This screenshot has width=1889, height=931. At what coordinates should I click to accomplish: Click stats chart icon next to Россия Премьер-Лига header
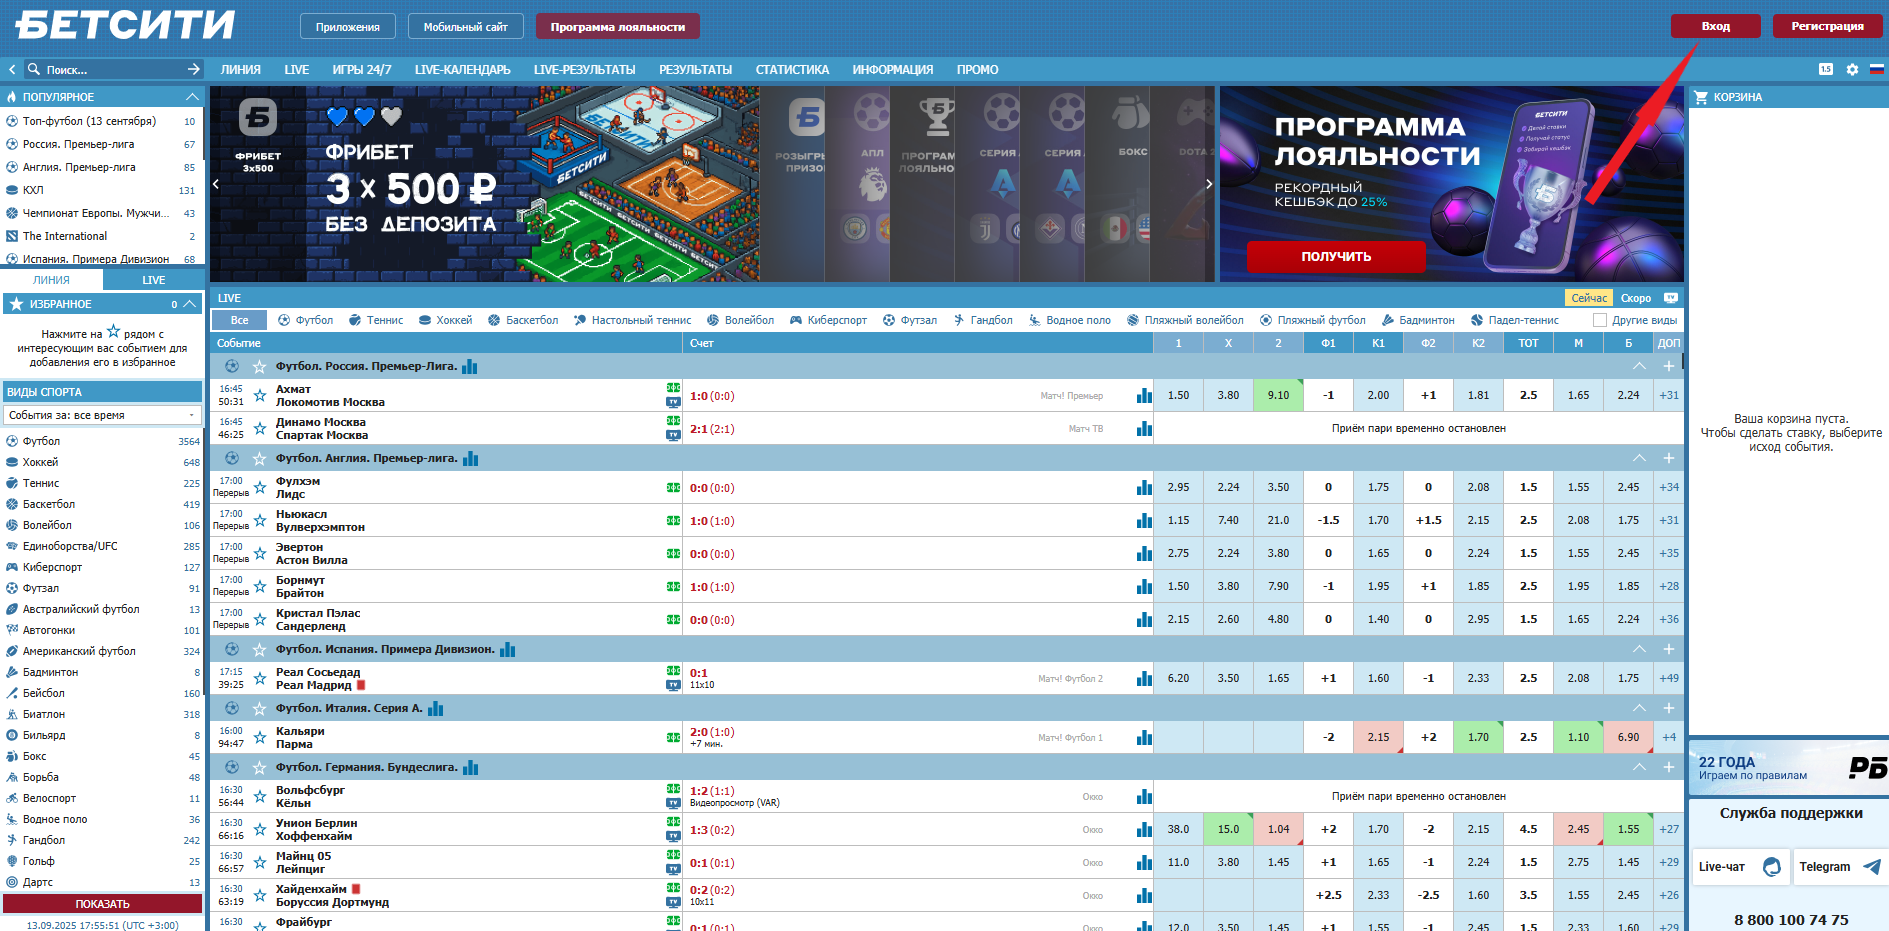point(470,367)
